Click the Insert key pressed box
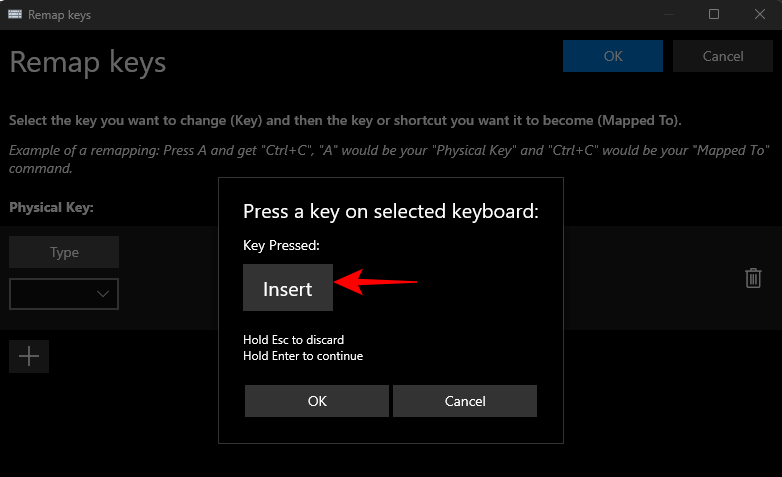The image size is (782, 477). [288, 289]
